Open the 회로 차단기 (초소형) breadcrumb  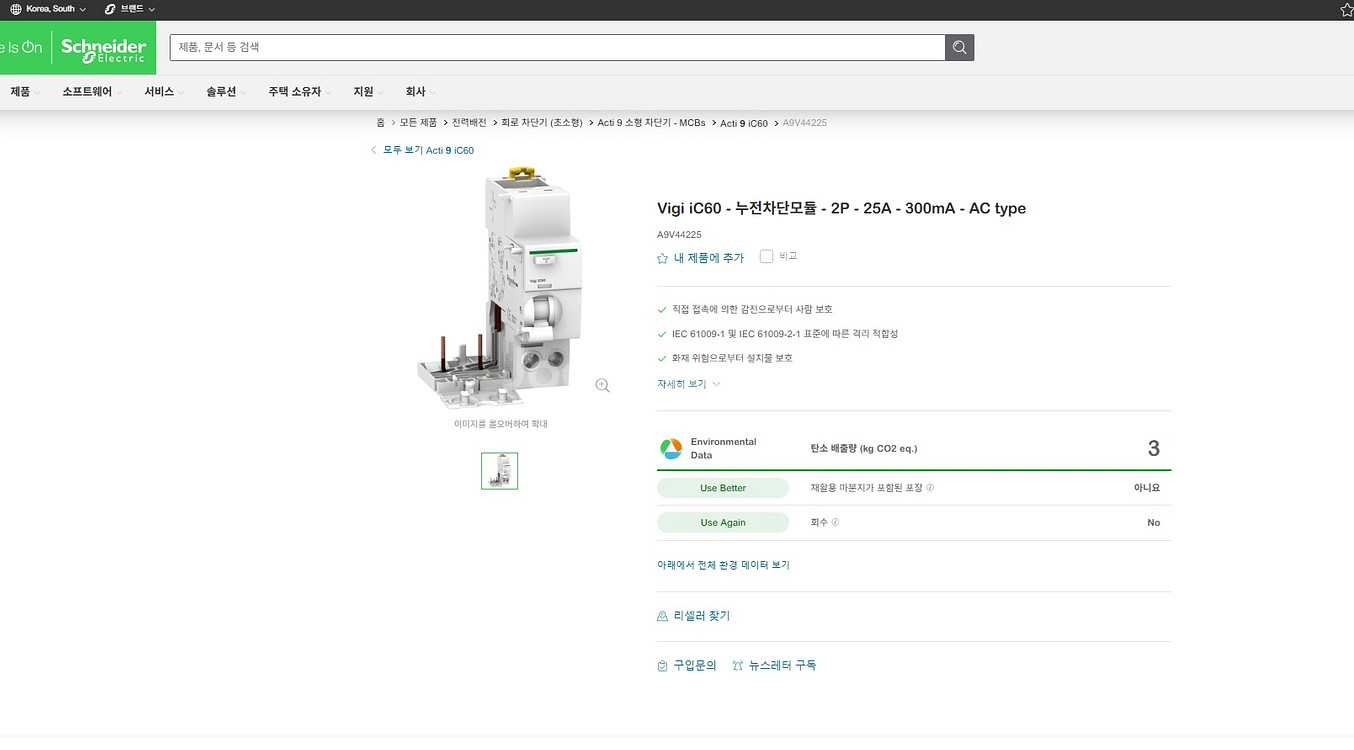[x=542, y=123]
